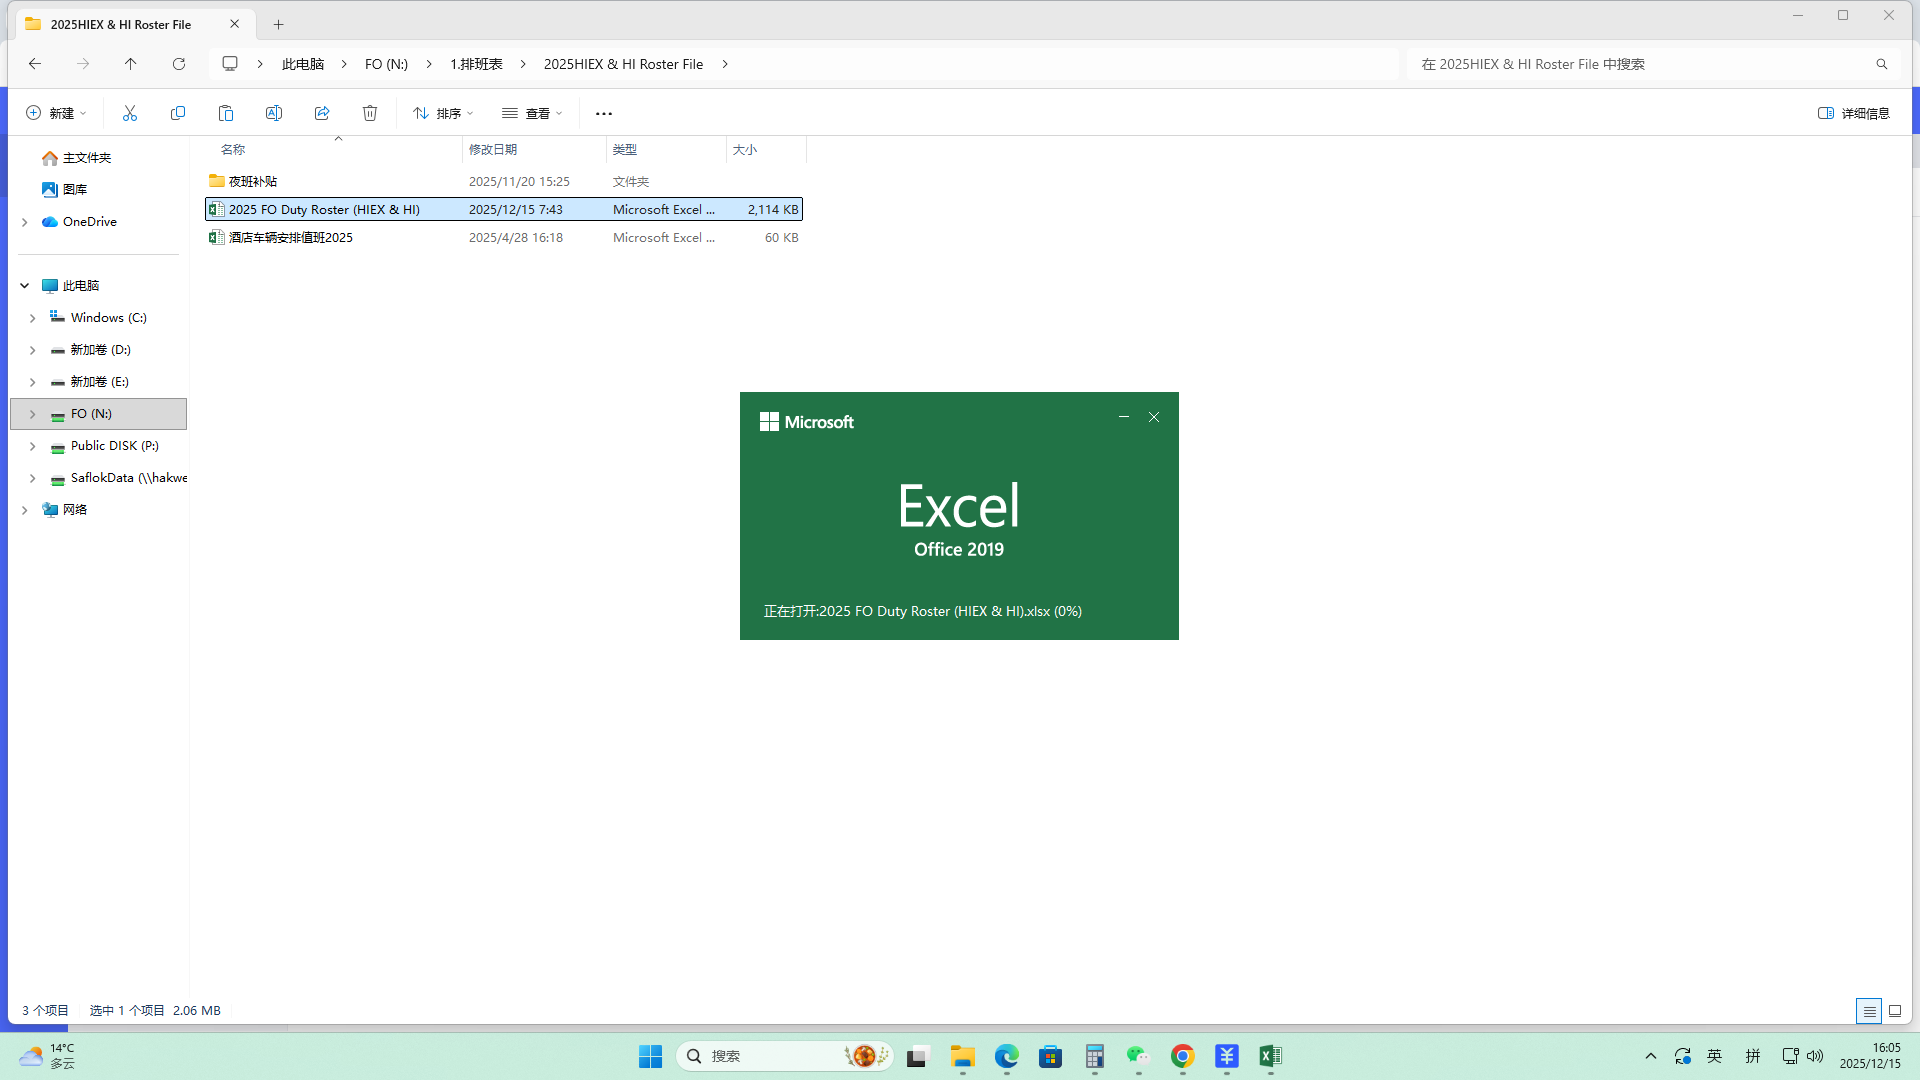
Task: Click the Delete trash bin icon
Action: tap(370, 113)
